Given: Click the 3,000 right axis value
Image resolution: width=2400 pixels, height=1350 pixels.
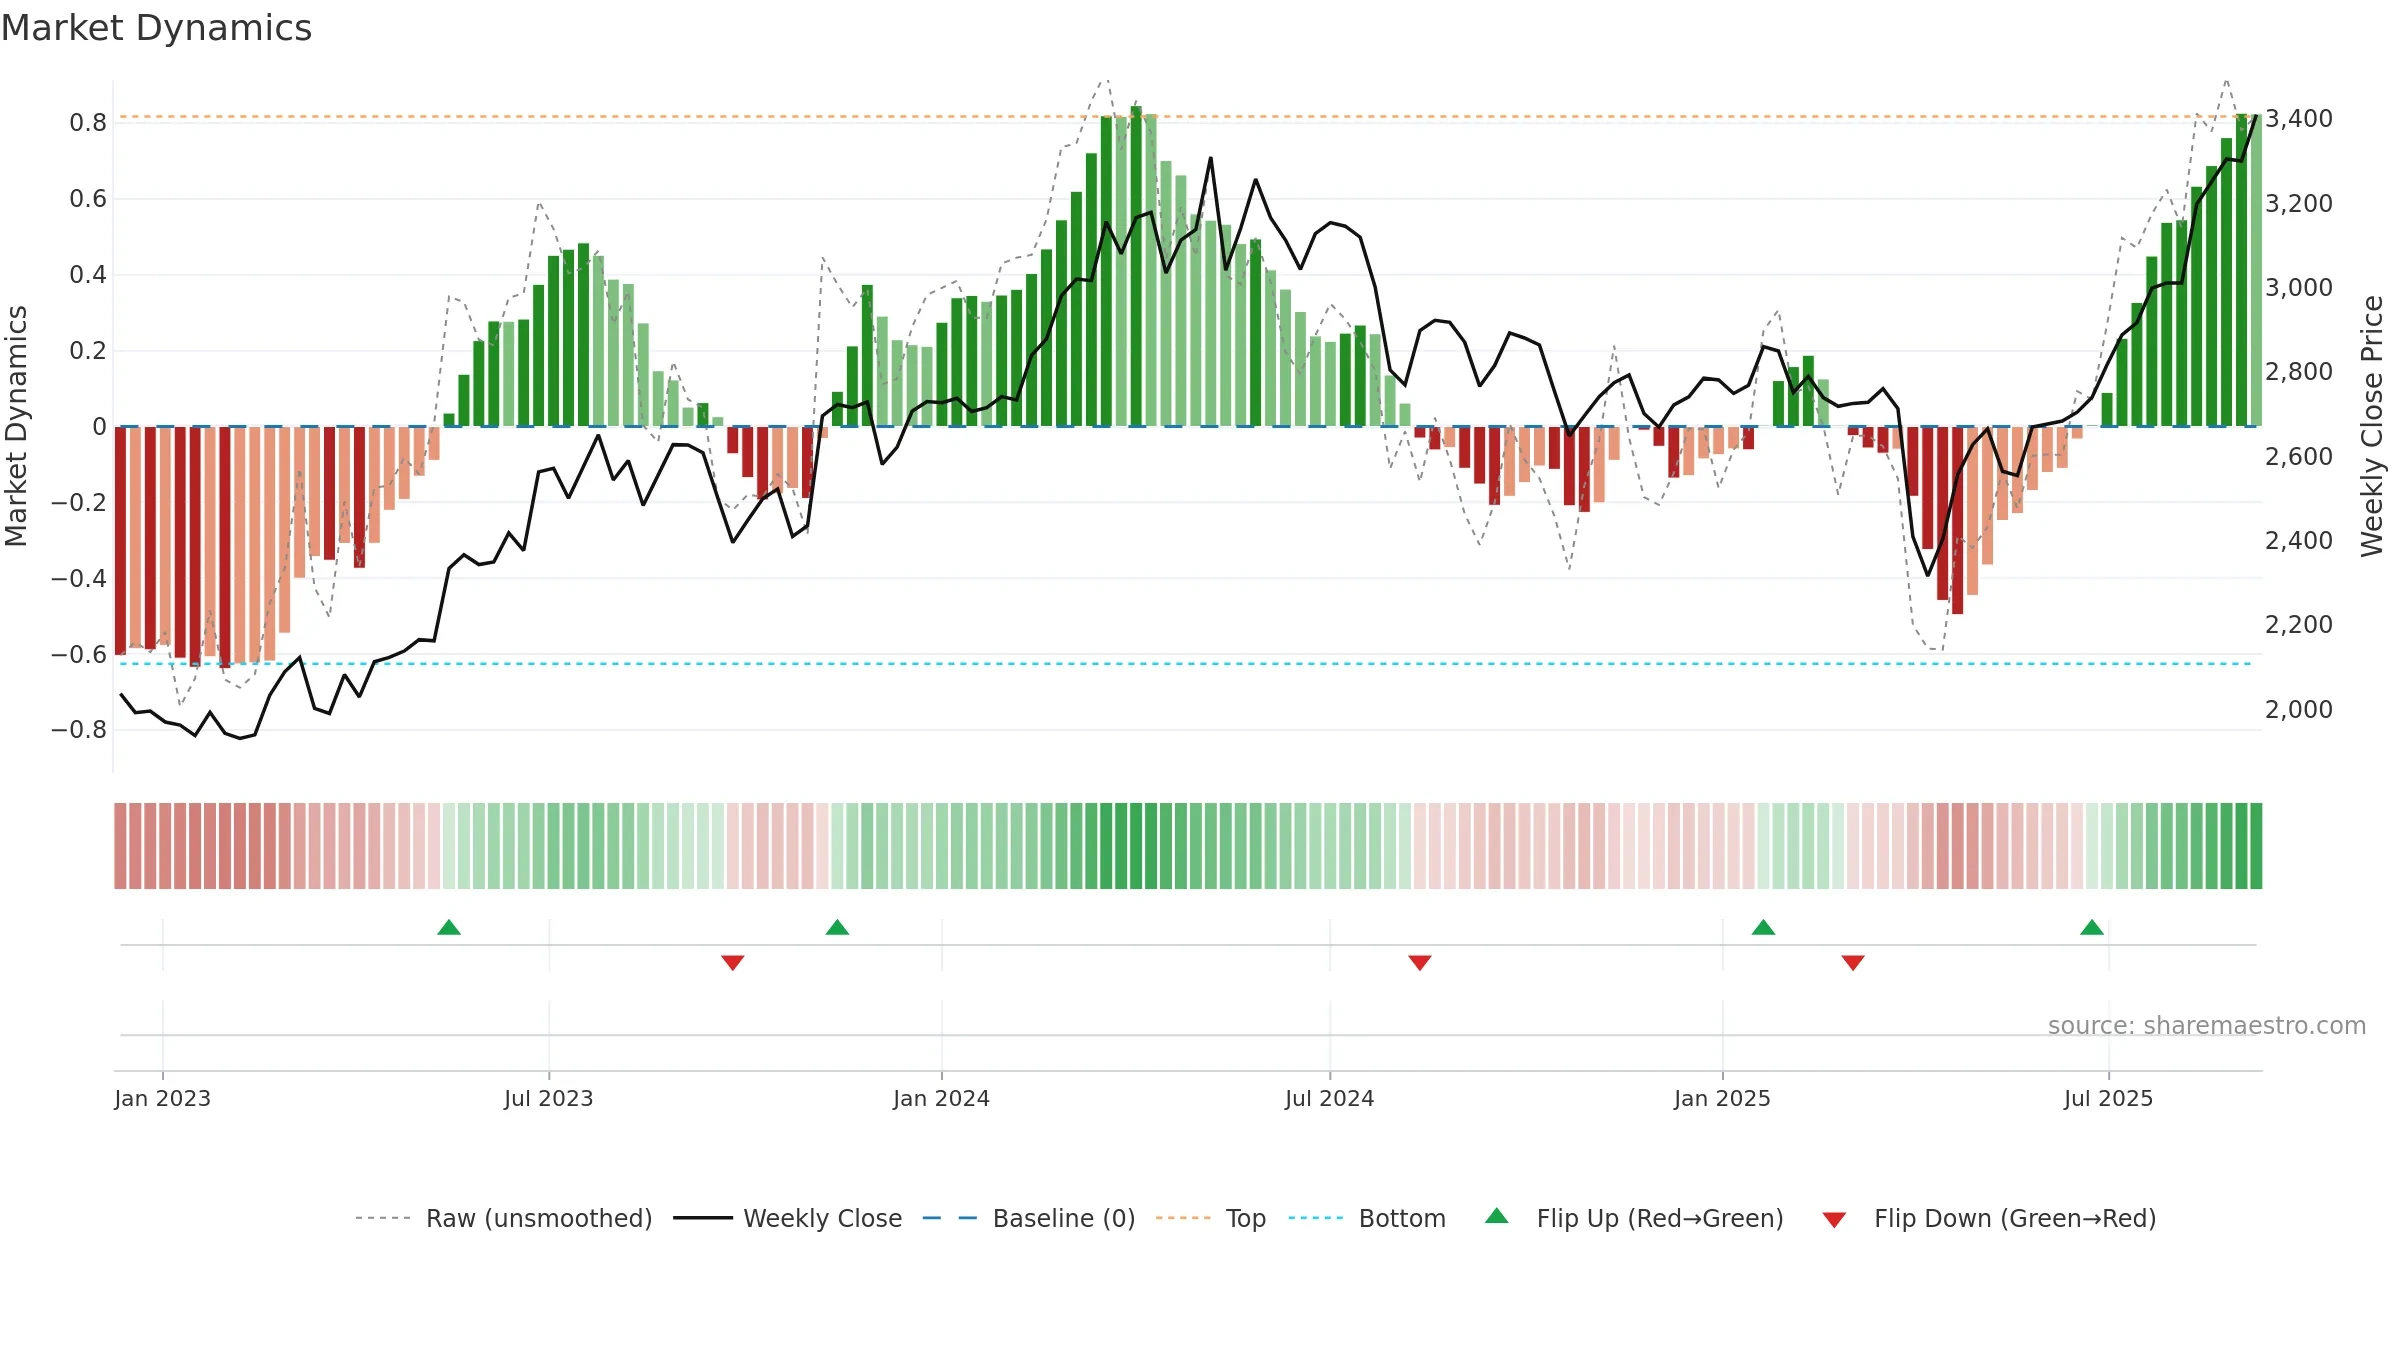Looking at the screenshot, I should pyautogui.click(x=2299, y=287).
